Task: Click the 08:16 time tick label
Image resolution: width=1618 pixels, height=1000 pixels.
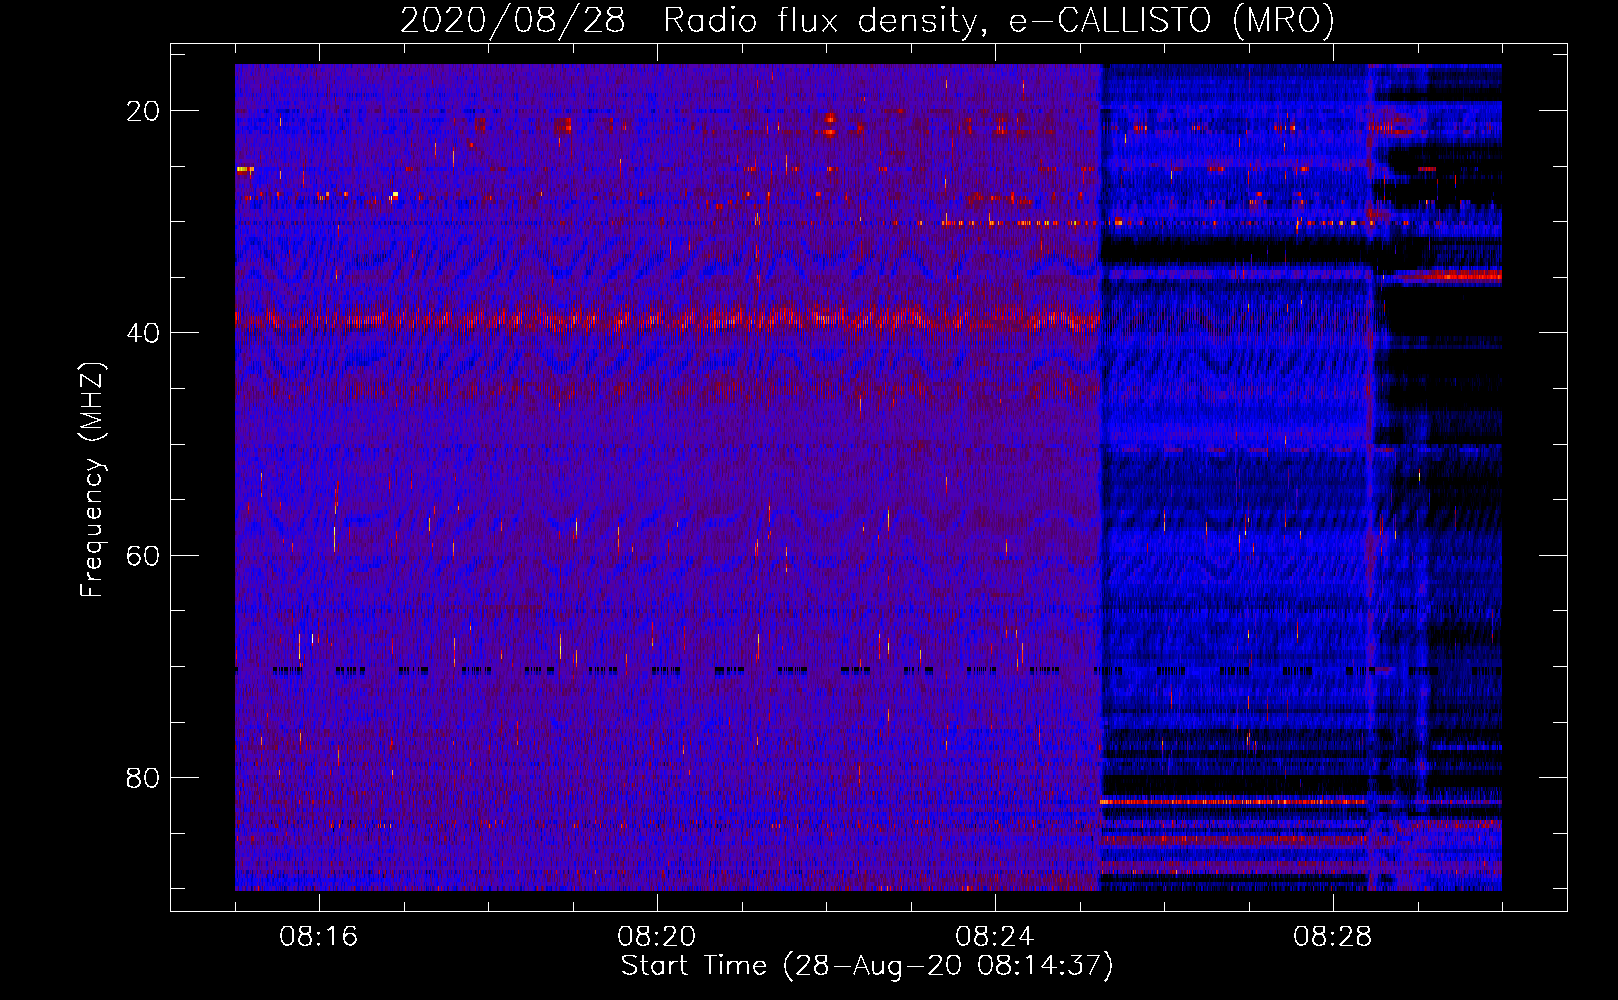Action: (318, 937)
